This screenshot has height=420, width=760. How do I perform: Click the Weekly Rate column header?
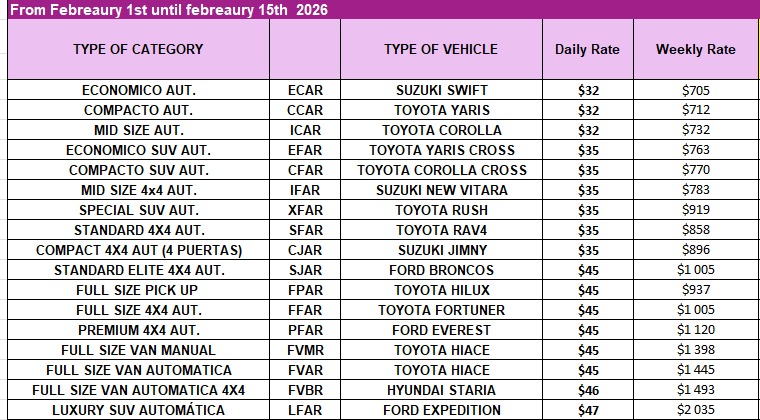(695, 49)
